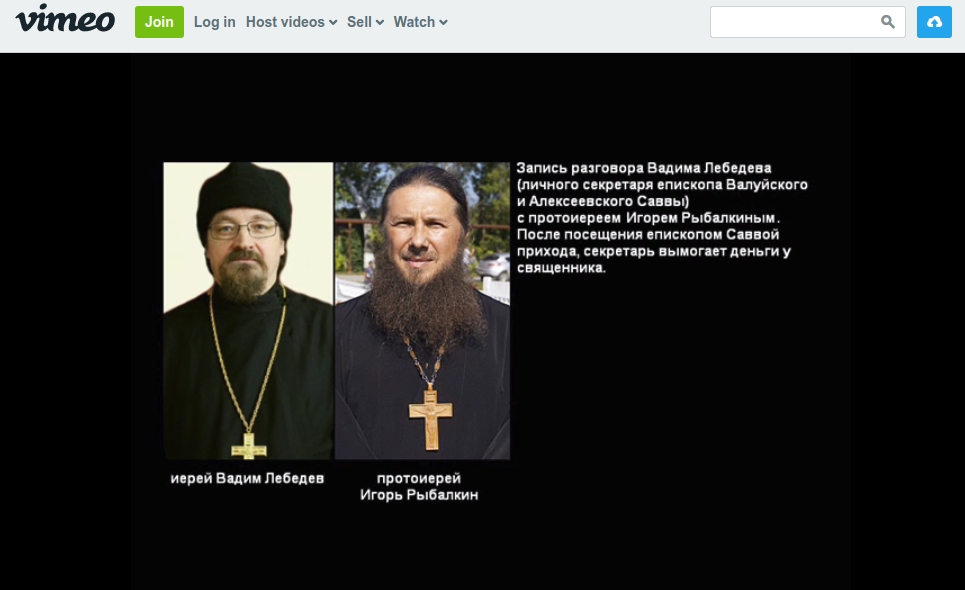The image size is (965, 590).
Task: Click the black video player area
Action: [x=482, y=321]
